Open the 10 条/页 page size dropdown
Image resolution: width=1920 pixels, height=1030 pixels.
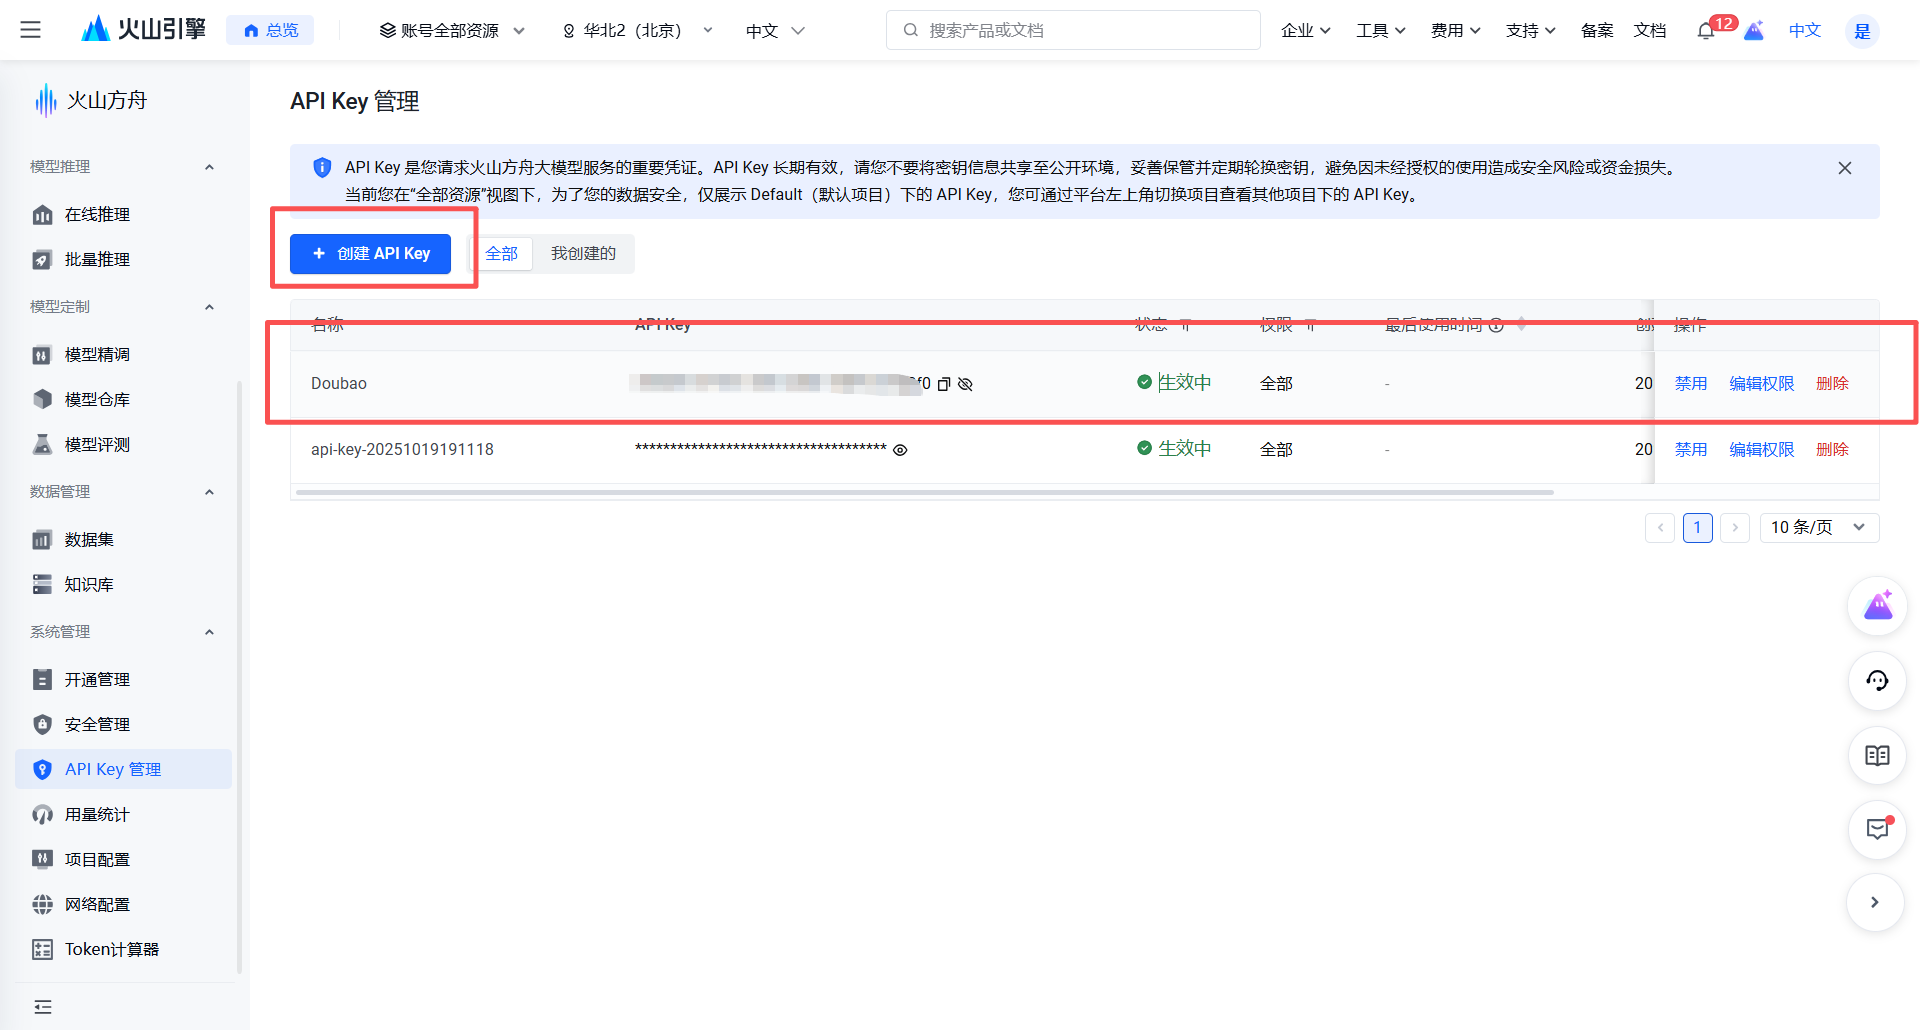[1819, 528]
